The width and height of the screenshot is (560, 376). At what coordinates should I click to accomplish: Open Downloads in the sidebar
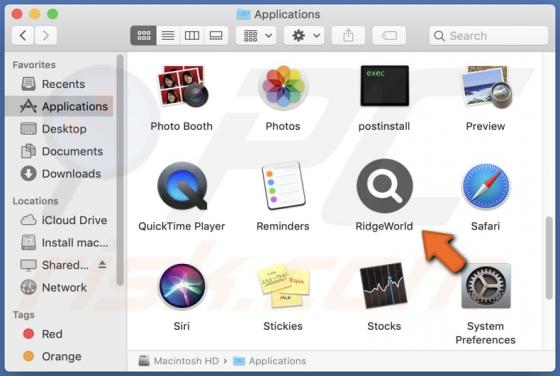click(60, 174)
